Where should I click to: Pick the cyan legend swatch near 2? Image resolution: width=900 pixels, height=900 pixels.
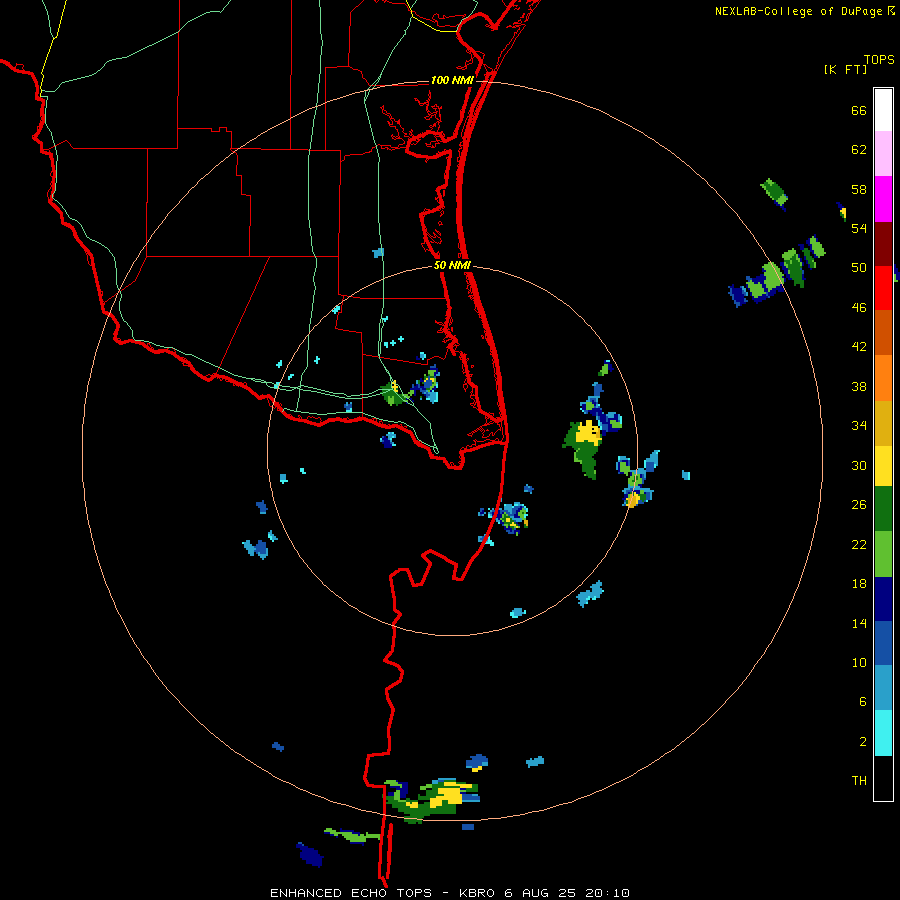click(883, 733)
